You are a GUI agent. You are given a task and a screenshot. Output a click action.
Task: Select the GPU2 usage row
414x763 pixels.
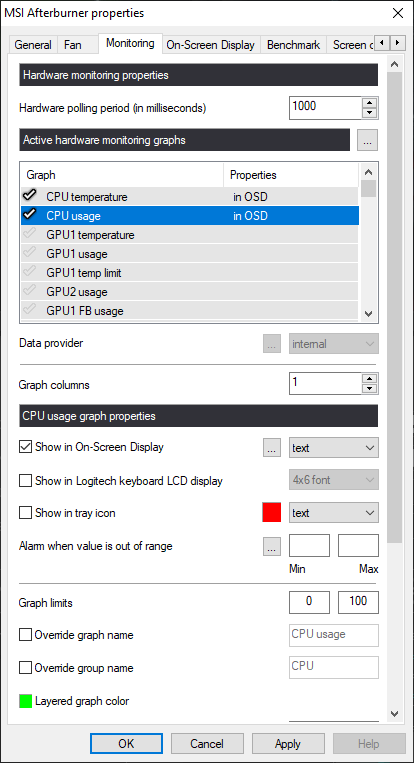click(190, 291)
